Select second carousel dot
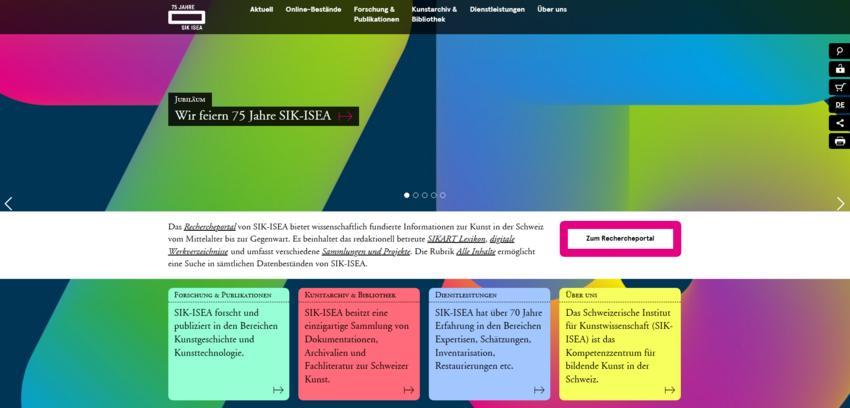This screenshot has width=850, height=408. coord(416,195)
